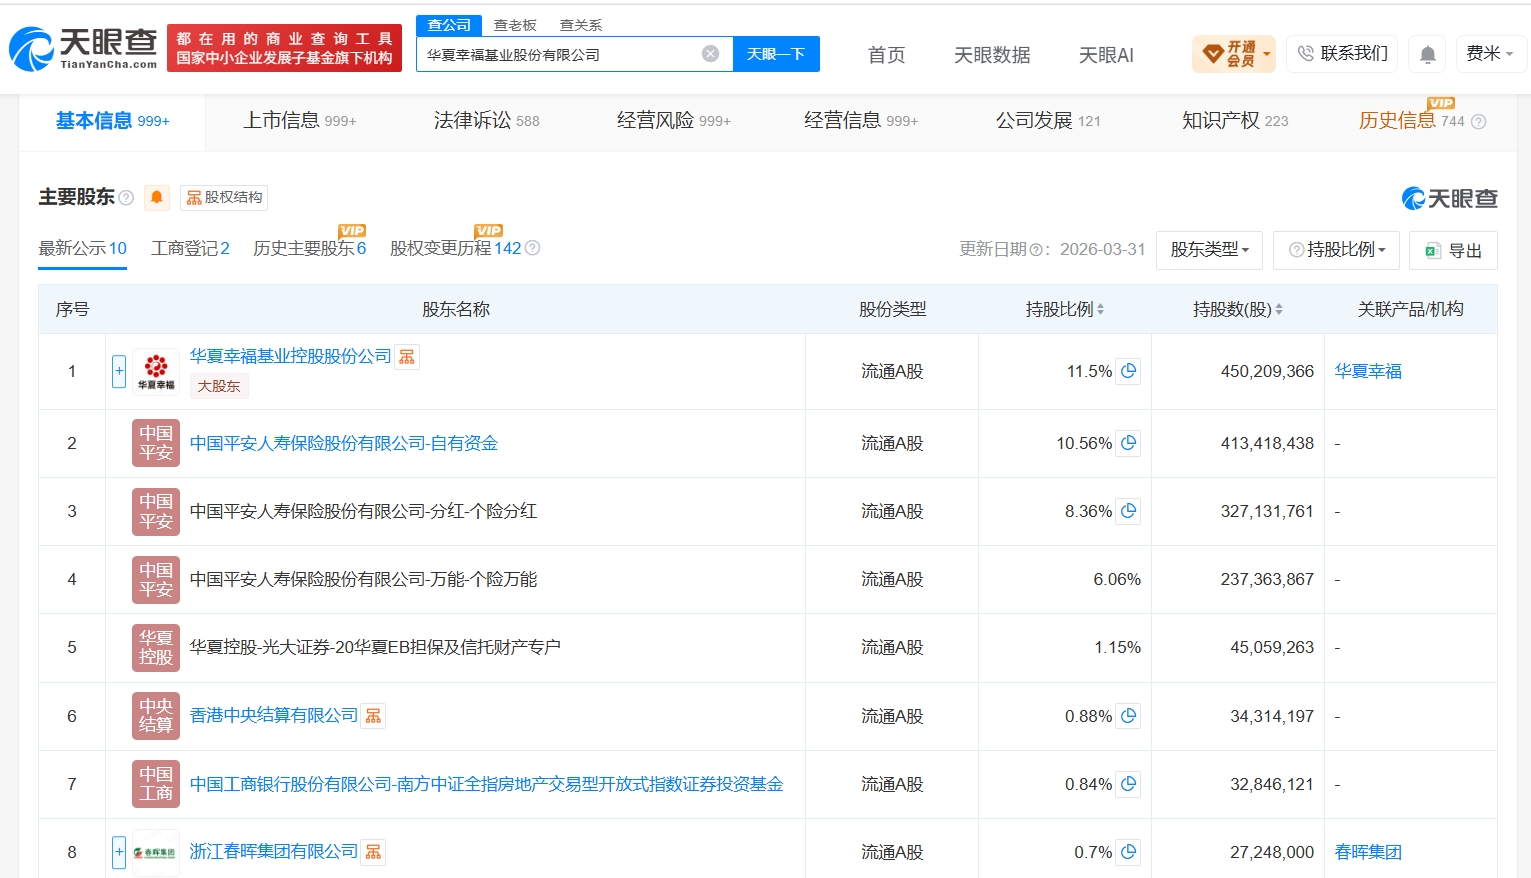Open the 持股比例 dropdown filter

1336,250
